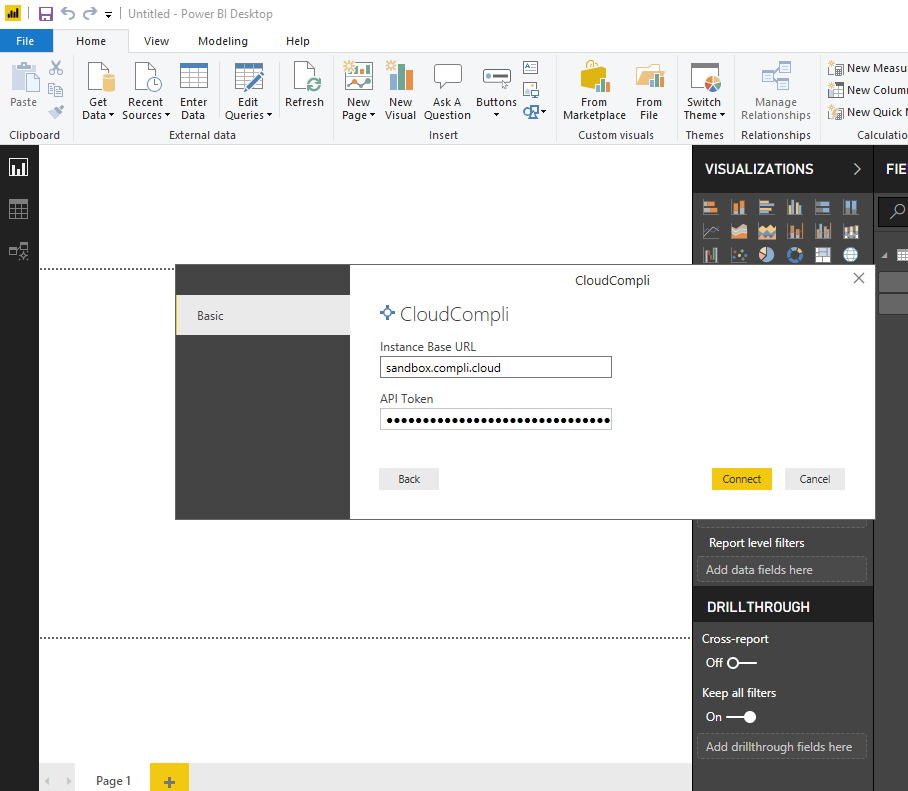Select the clustered column chart visual
The image size is (908, 791).
[x=794, y=207]
